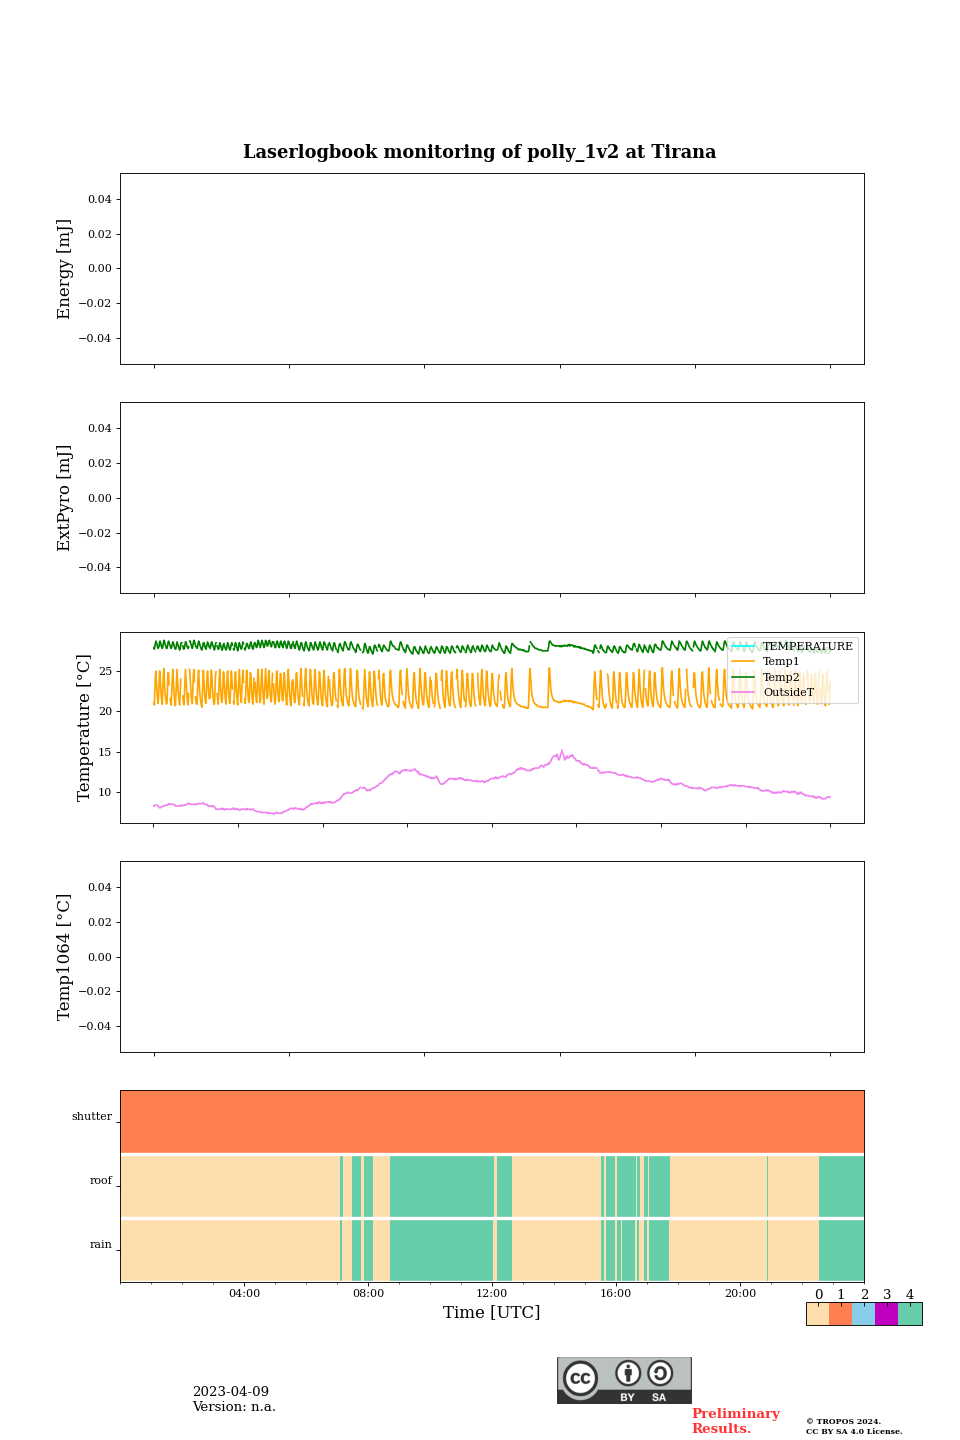Select the color swatch for value 0
The image size is (960, 1440).
point(817,1314)
